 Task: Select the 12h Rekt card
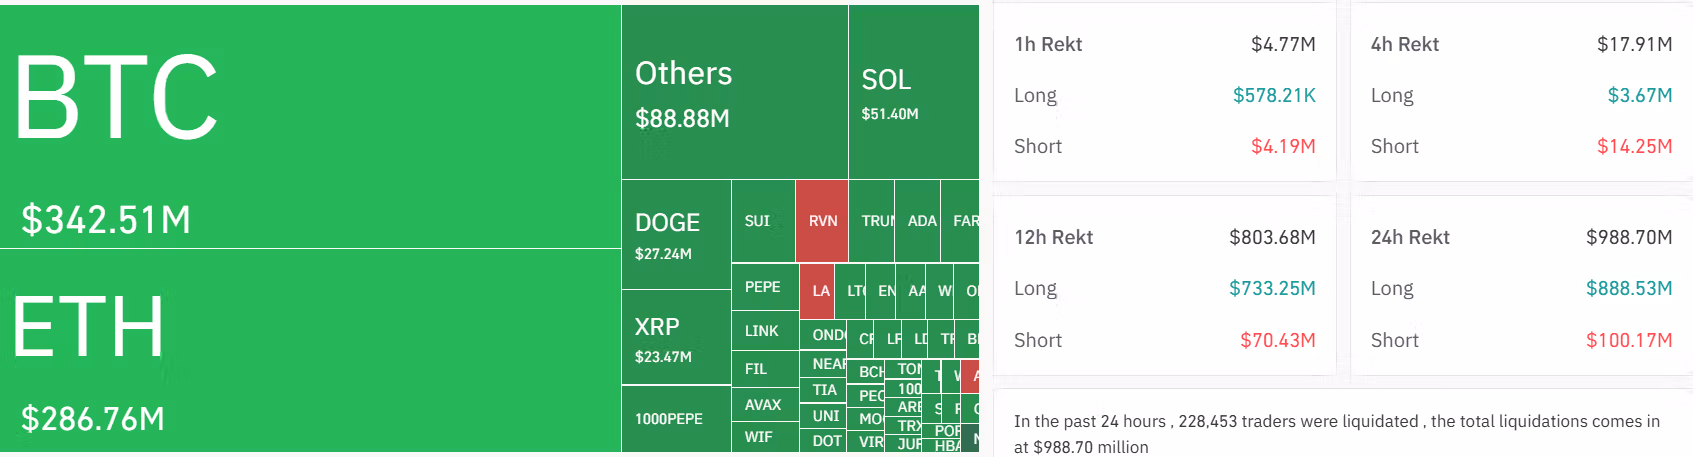tap(1165, 285)
